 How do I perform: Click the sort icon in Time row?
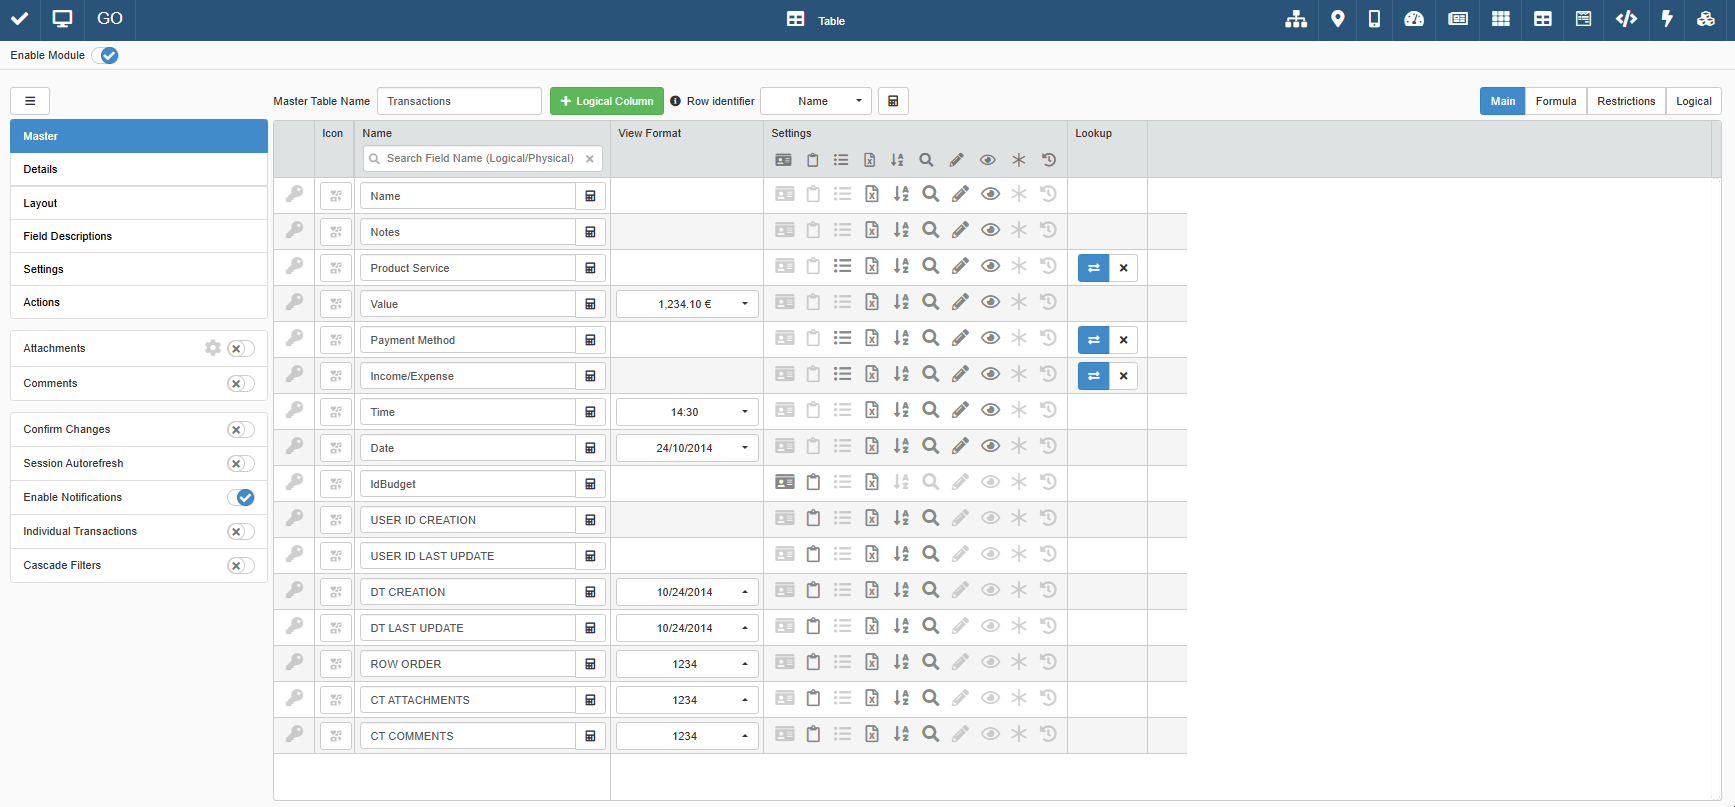(901, 410)
